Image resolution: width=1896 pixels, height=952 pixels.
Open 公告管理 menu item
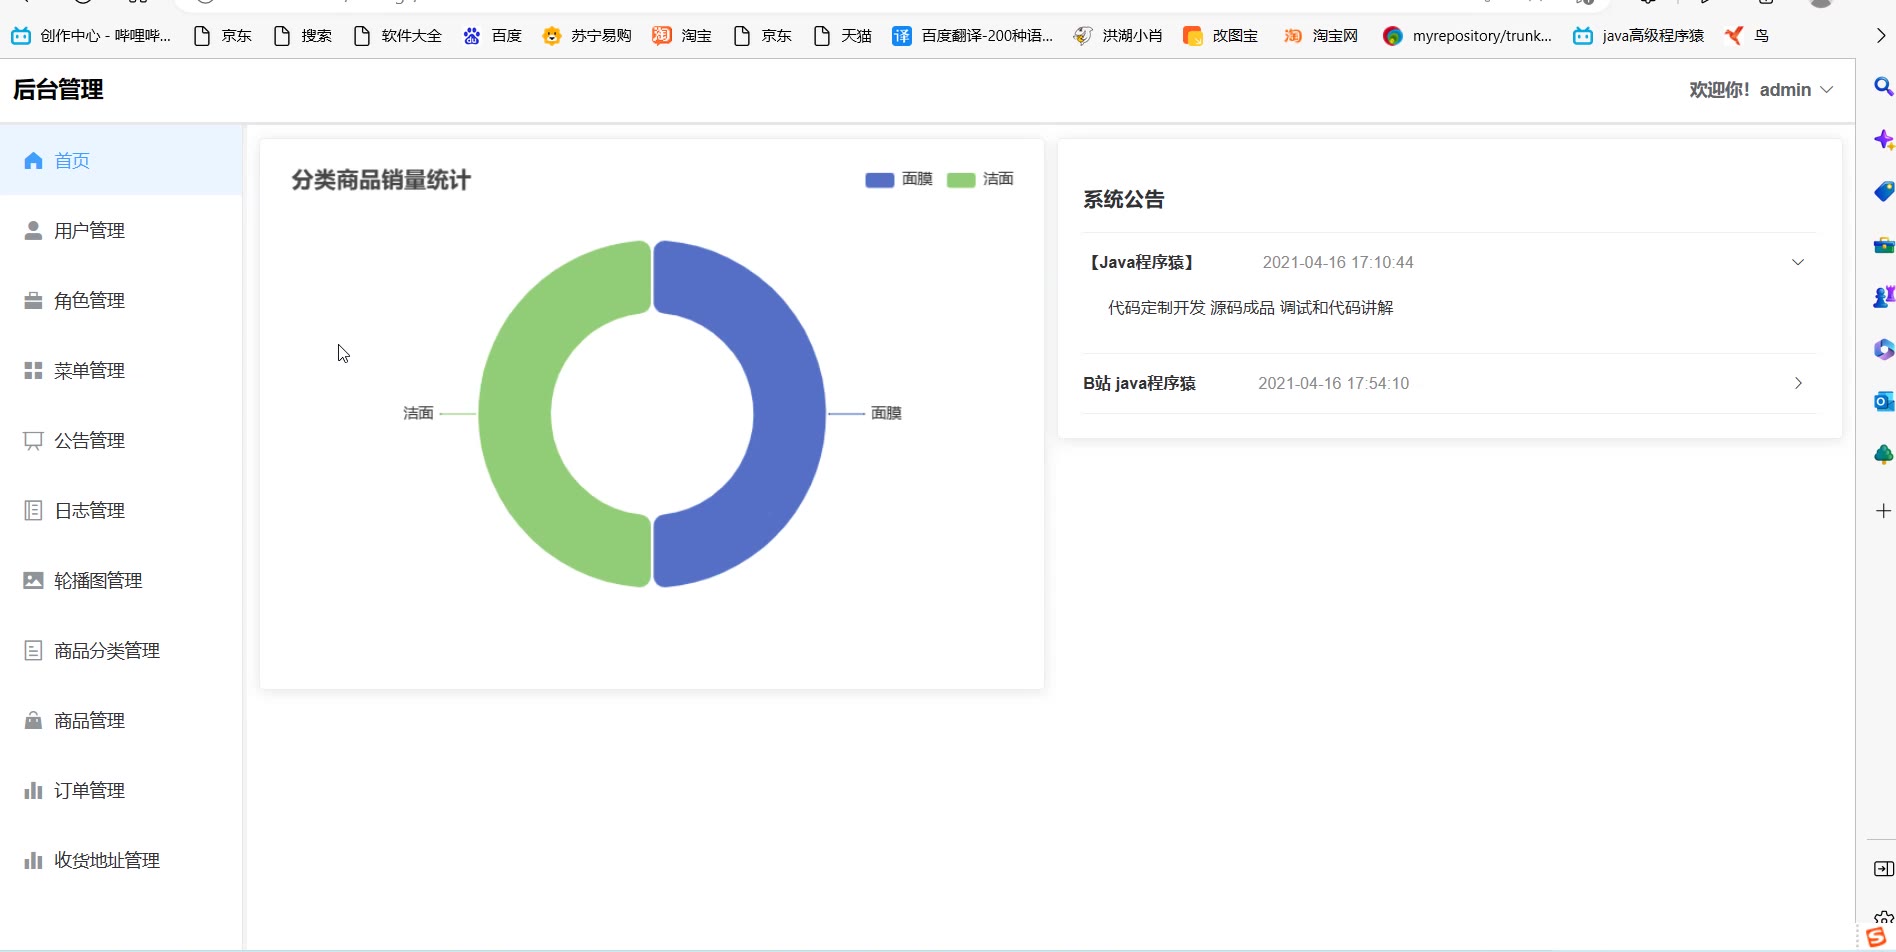tap(121, 440)
